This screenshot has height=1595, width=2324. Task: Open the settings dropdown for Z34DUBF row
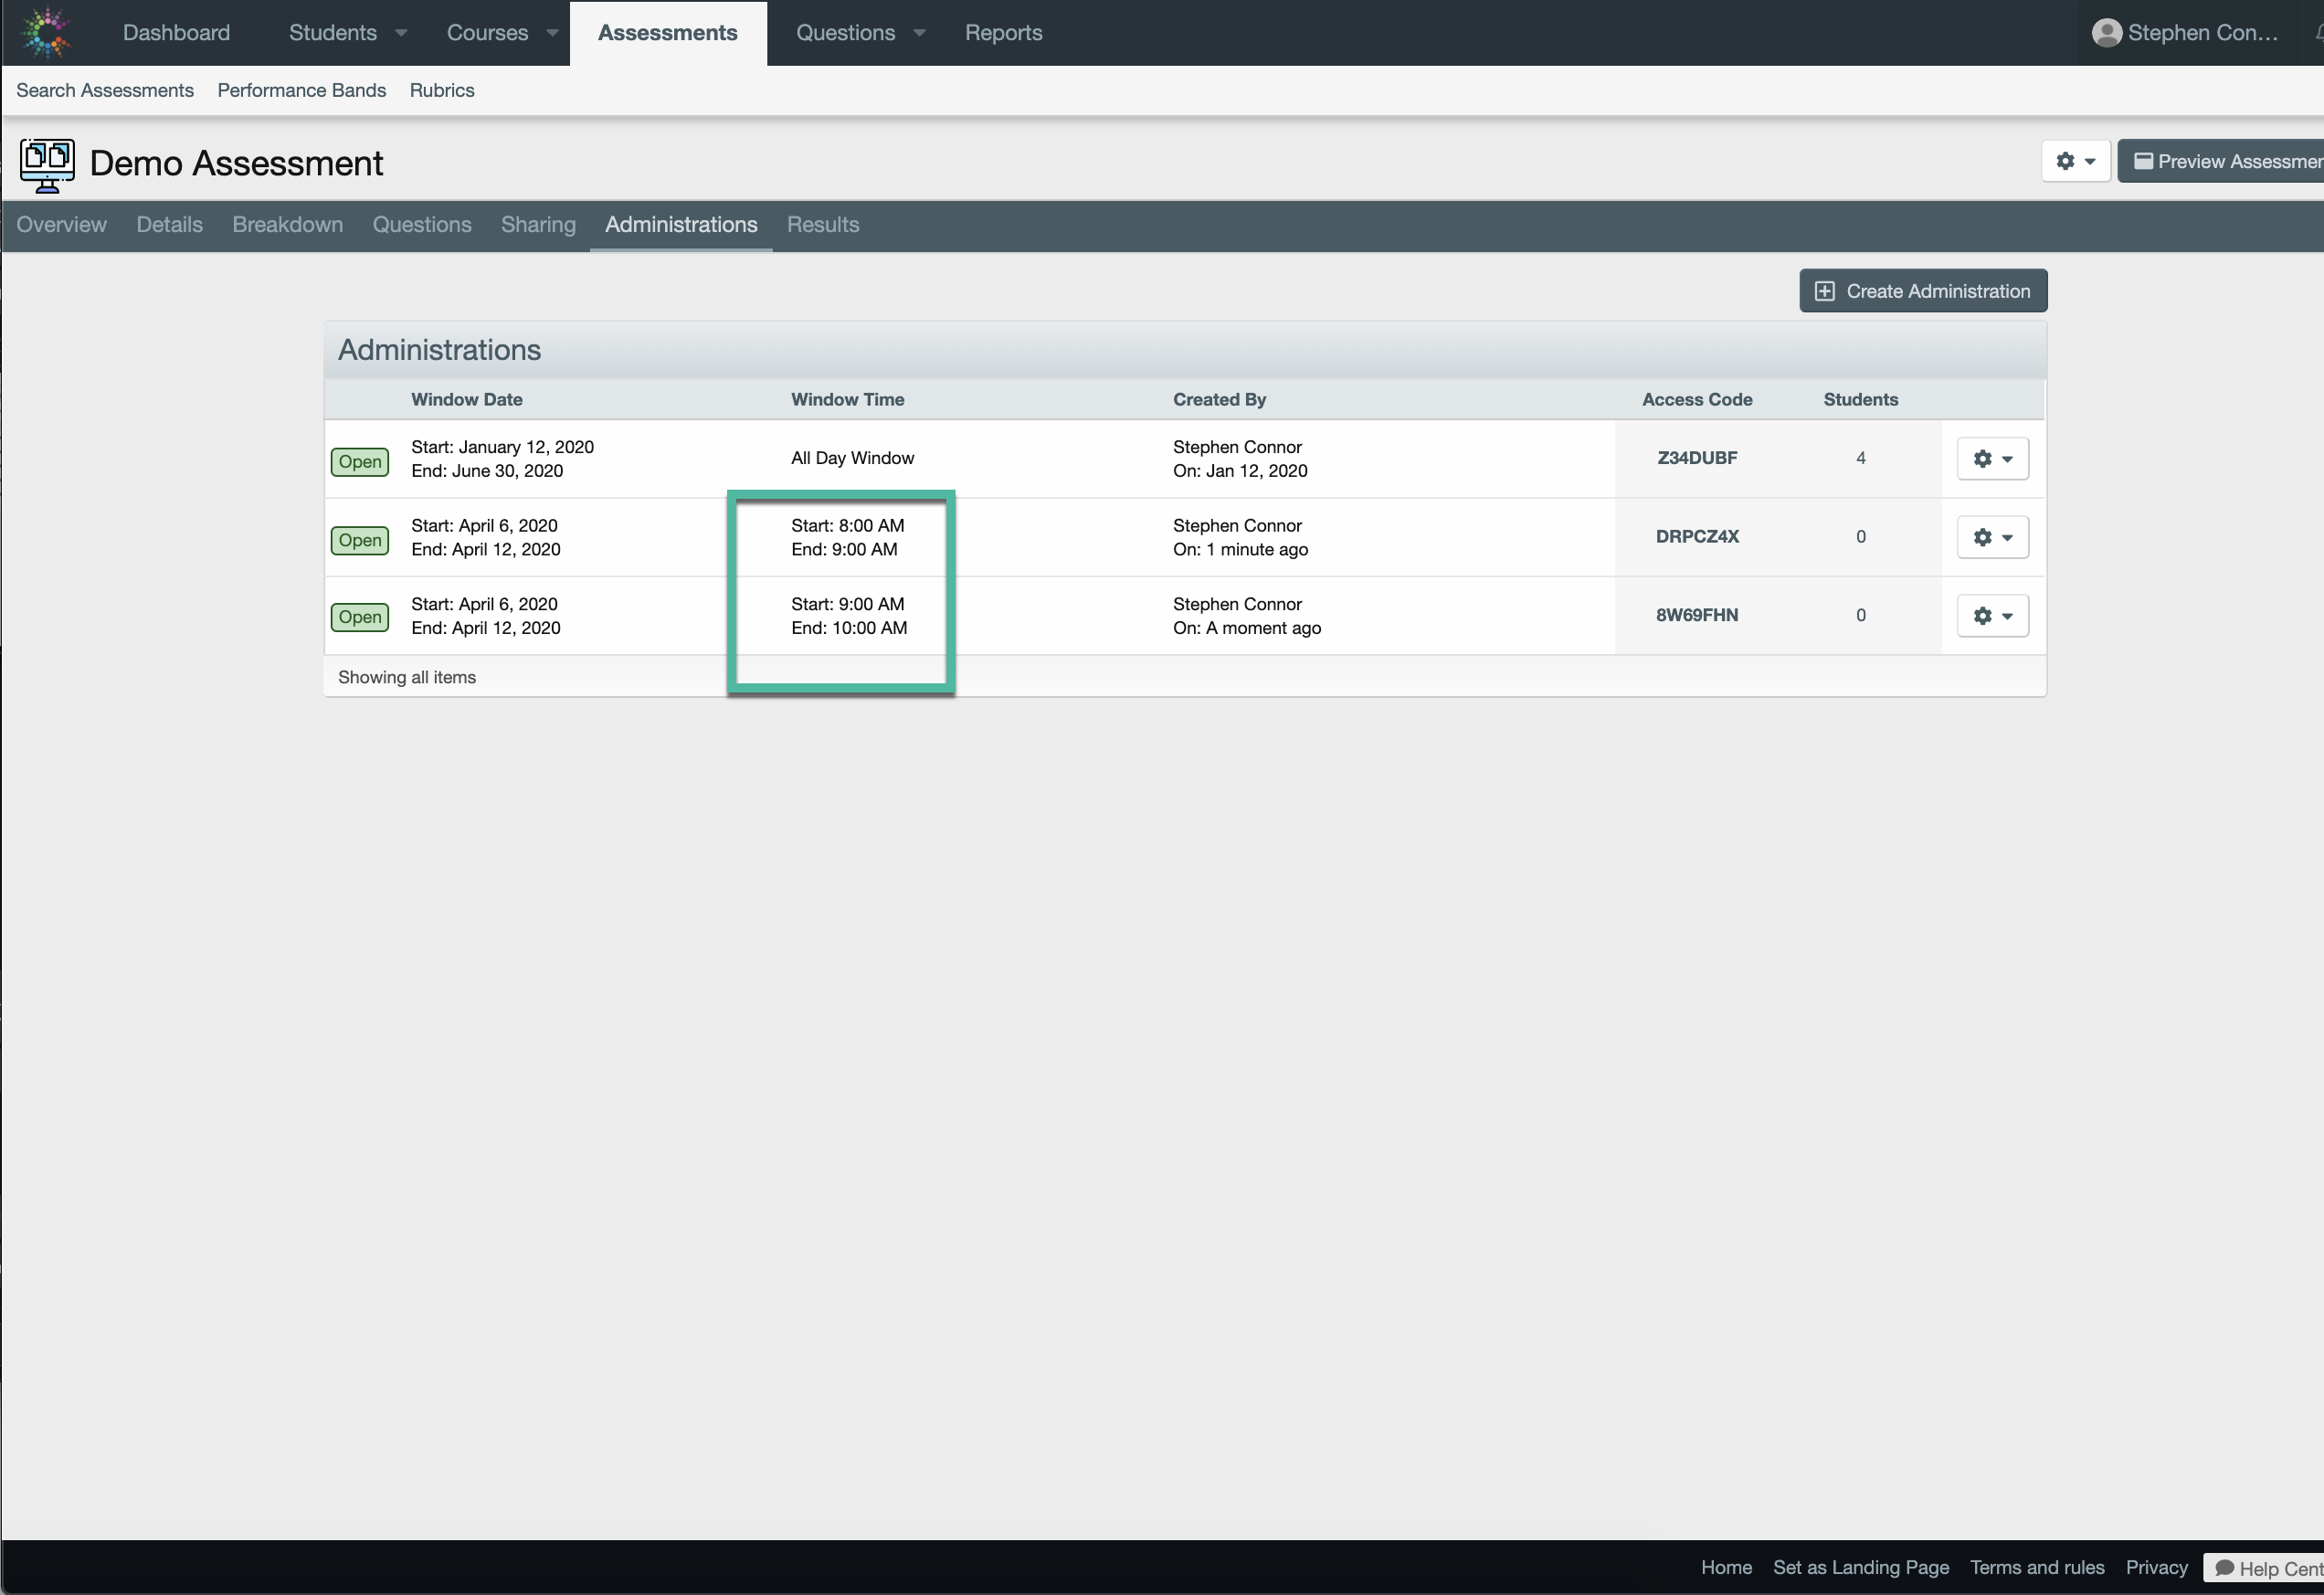1992,458
